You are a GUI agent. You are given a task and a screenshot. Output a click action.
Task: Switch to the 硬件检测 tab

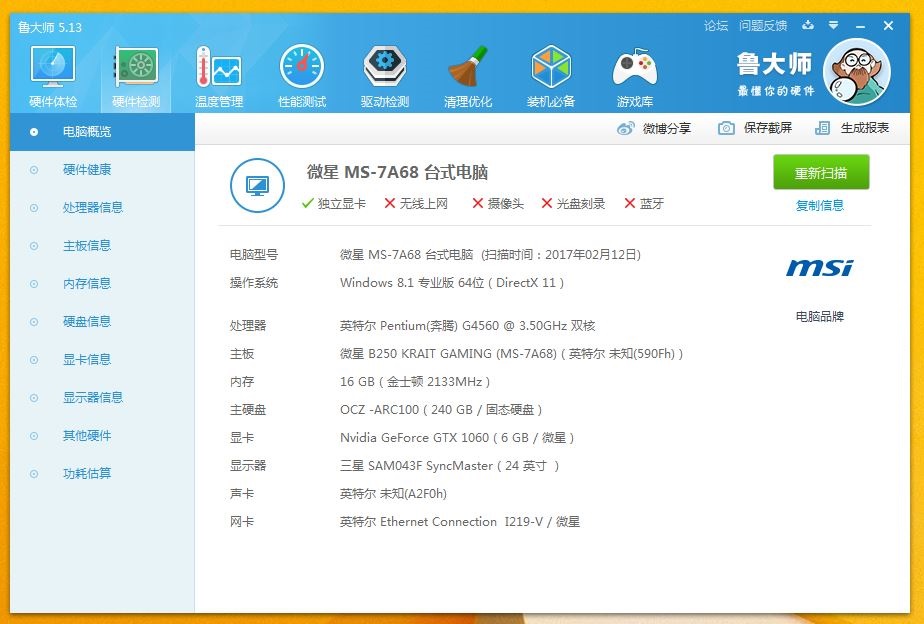point(135,72)
